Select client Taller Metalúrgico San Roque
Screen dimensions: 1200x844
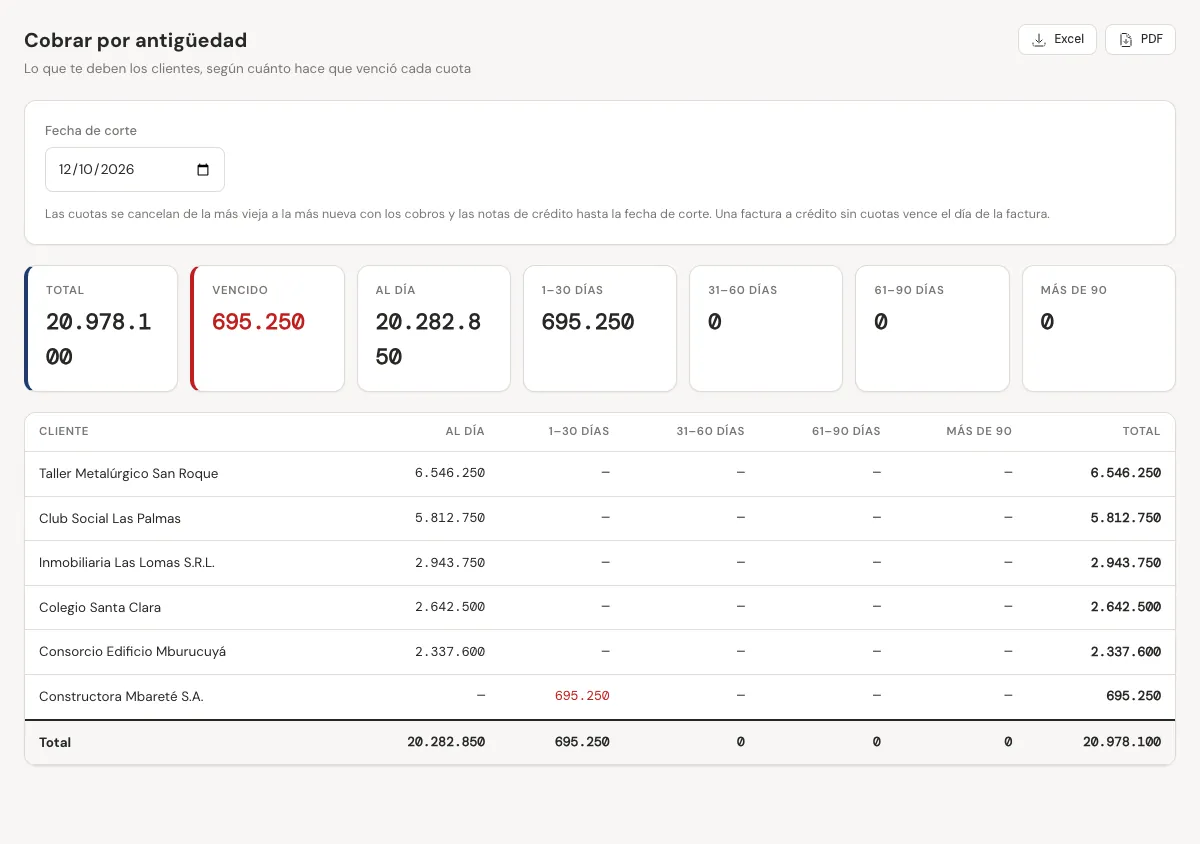(129, 474)
